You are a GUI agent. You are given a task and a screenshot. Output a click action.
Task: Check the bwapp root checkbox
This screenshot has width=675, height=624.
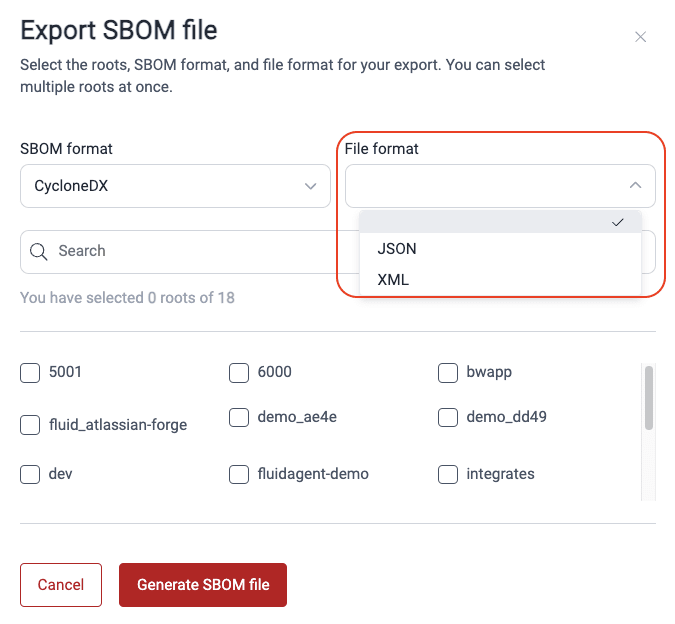pyautogui.click(x=448, y=373)
